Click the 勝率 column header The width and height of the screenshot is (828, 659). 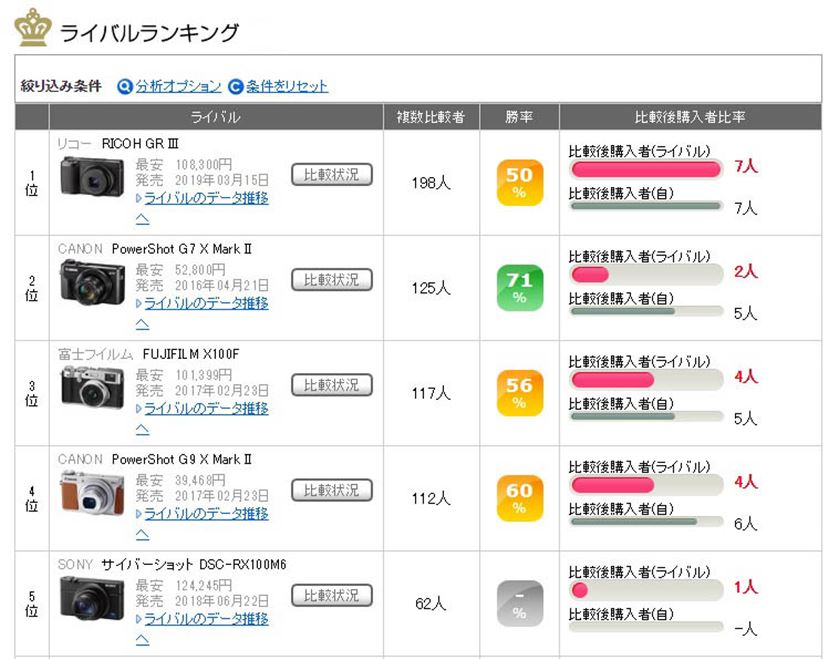tap(519, 117)
